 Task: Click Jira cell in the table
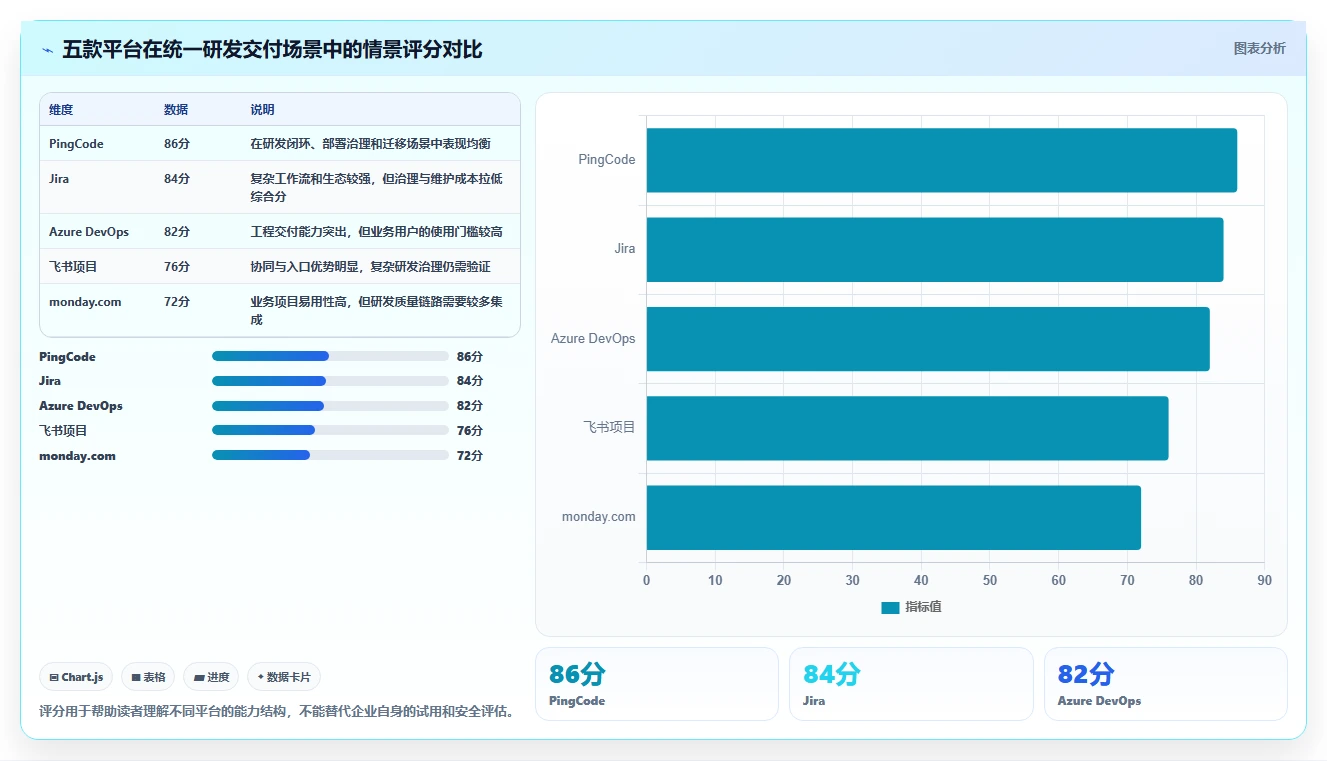pos(59,179)
